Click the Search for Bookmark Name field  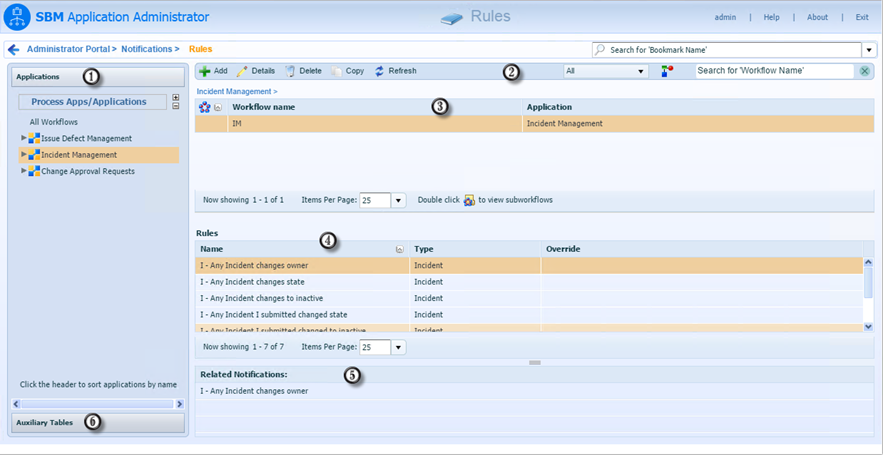tap(727, 50)
